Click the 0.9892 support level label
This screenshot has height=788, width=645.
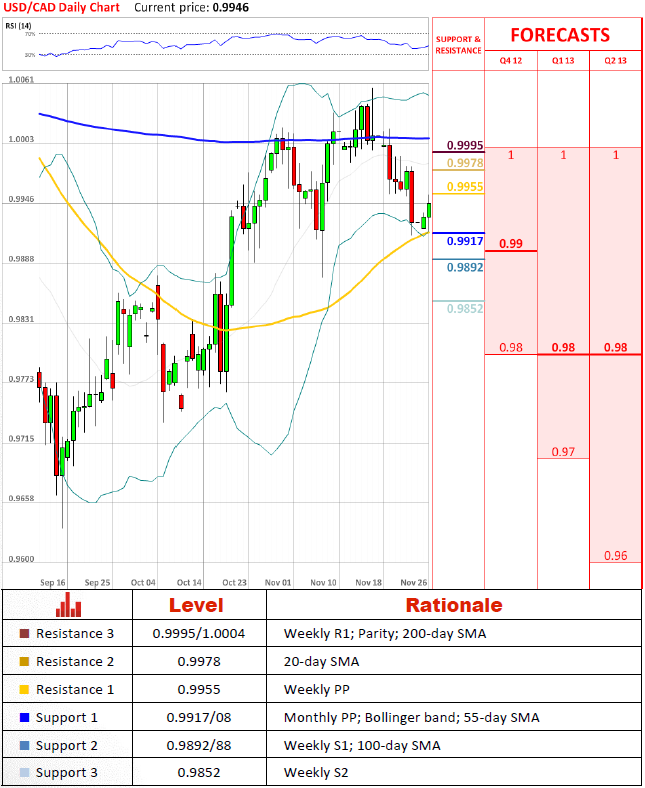click(x=465, y=267)
